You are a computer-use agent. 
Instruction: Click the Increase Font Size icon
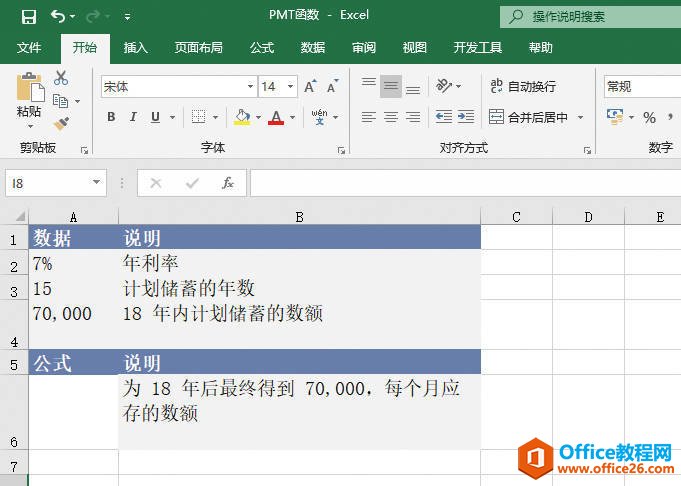(310, 86)
